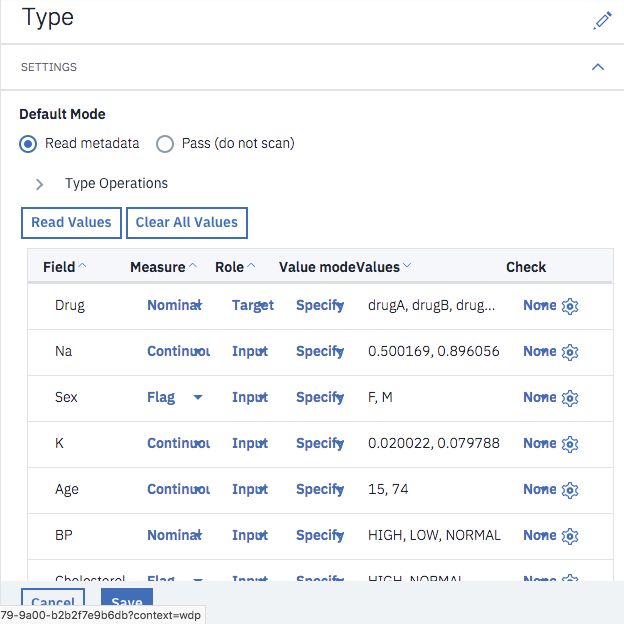Click the Clear All Values button
Viewport: 624px width, 624px height.
click(187, 222)
